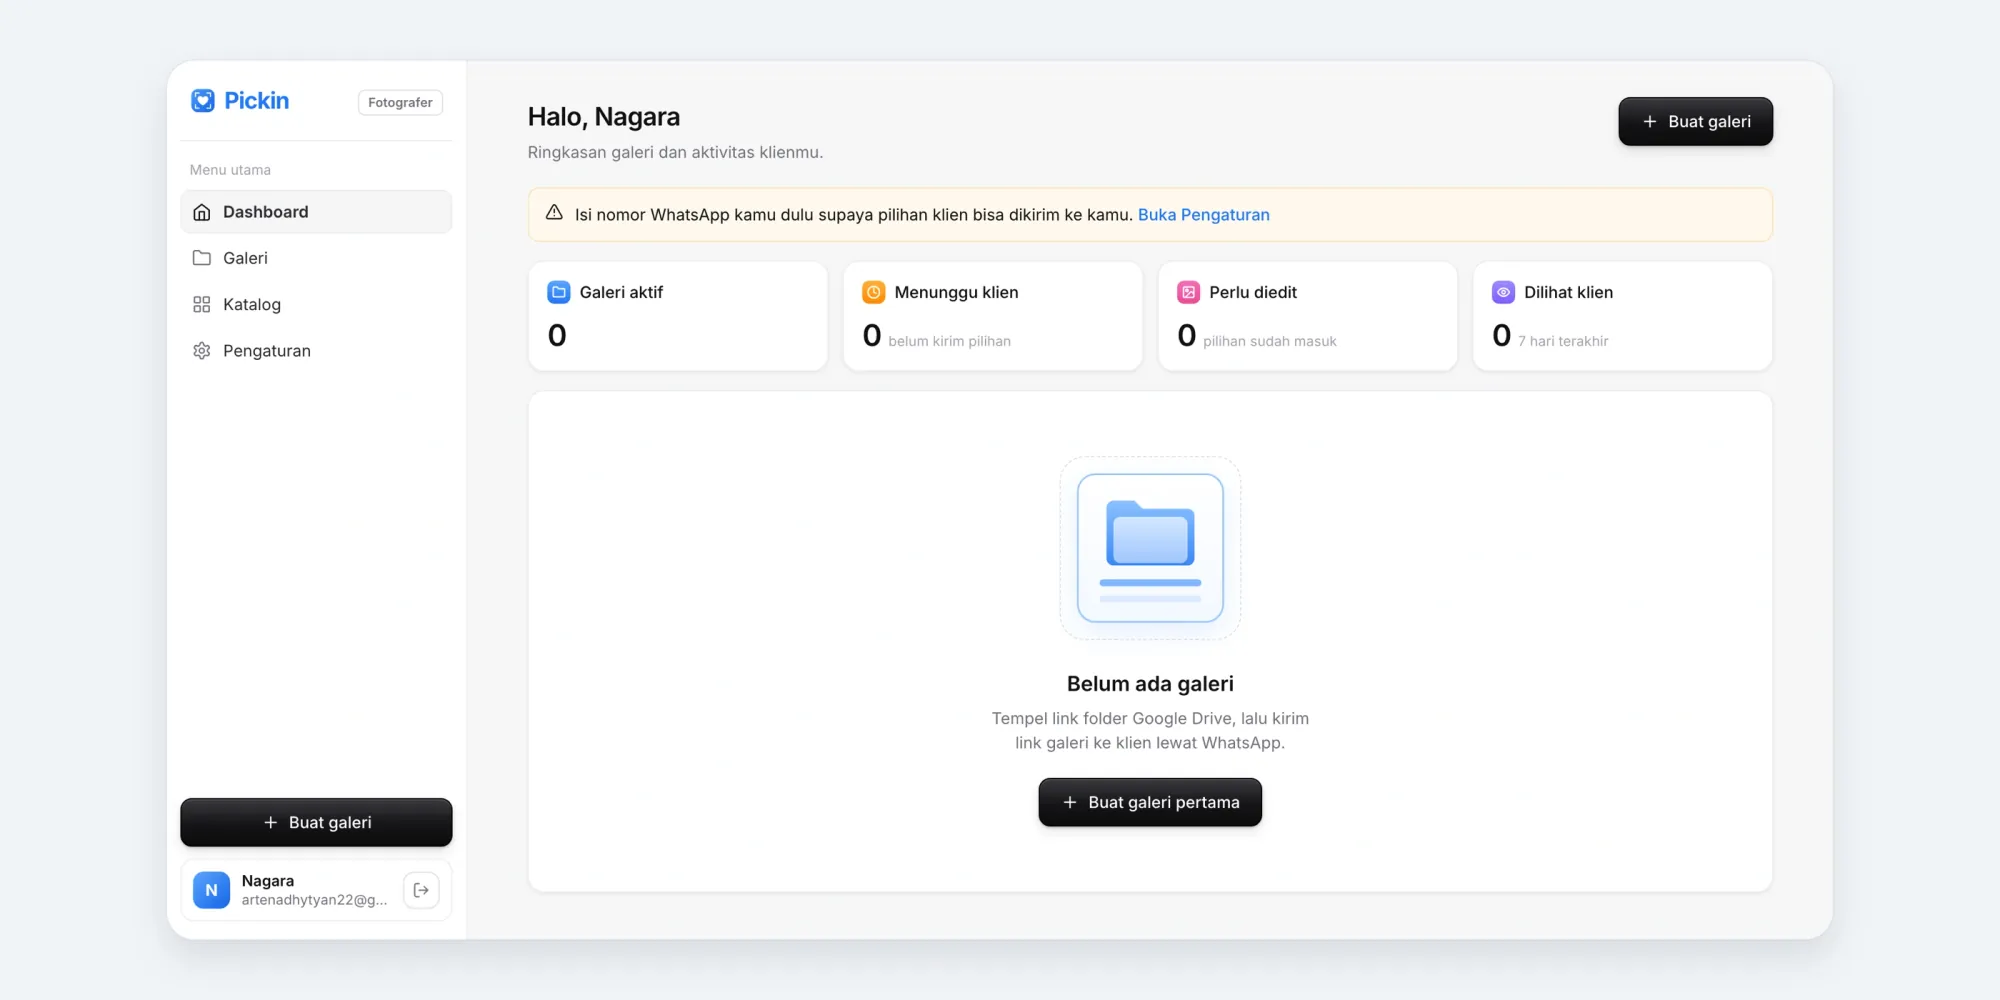Click the Belum ada galeri heading

pyautogui.click(x=1150, y=684)
